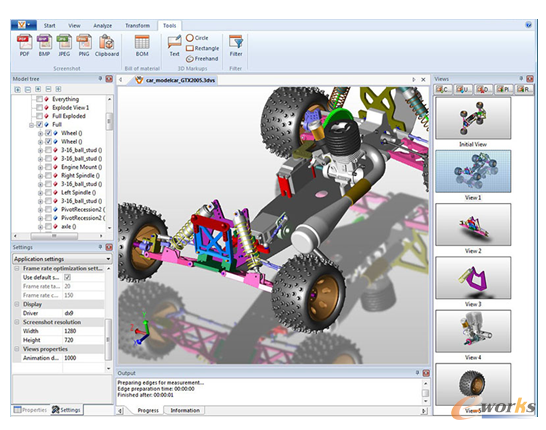Open the Application settings dropdown

(x=62, y=259)
